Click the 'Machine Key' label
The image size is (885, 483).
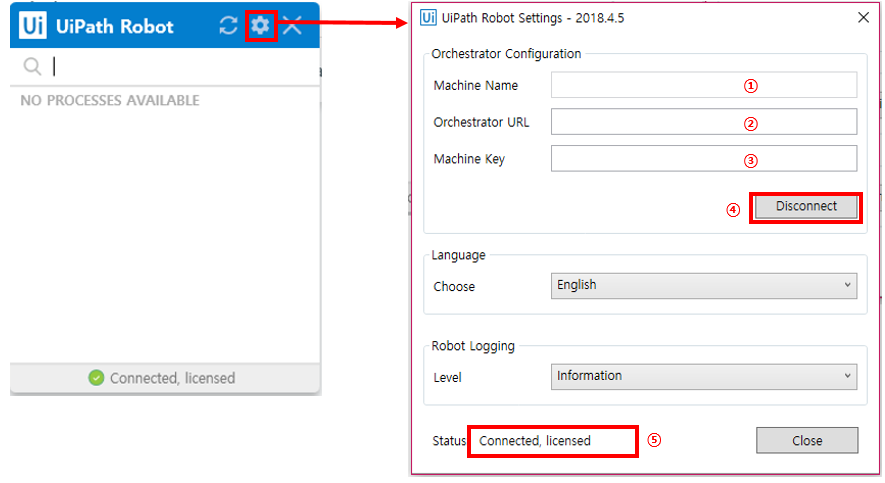469,159
